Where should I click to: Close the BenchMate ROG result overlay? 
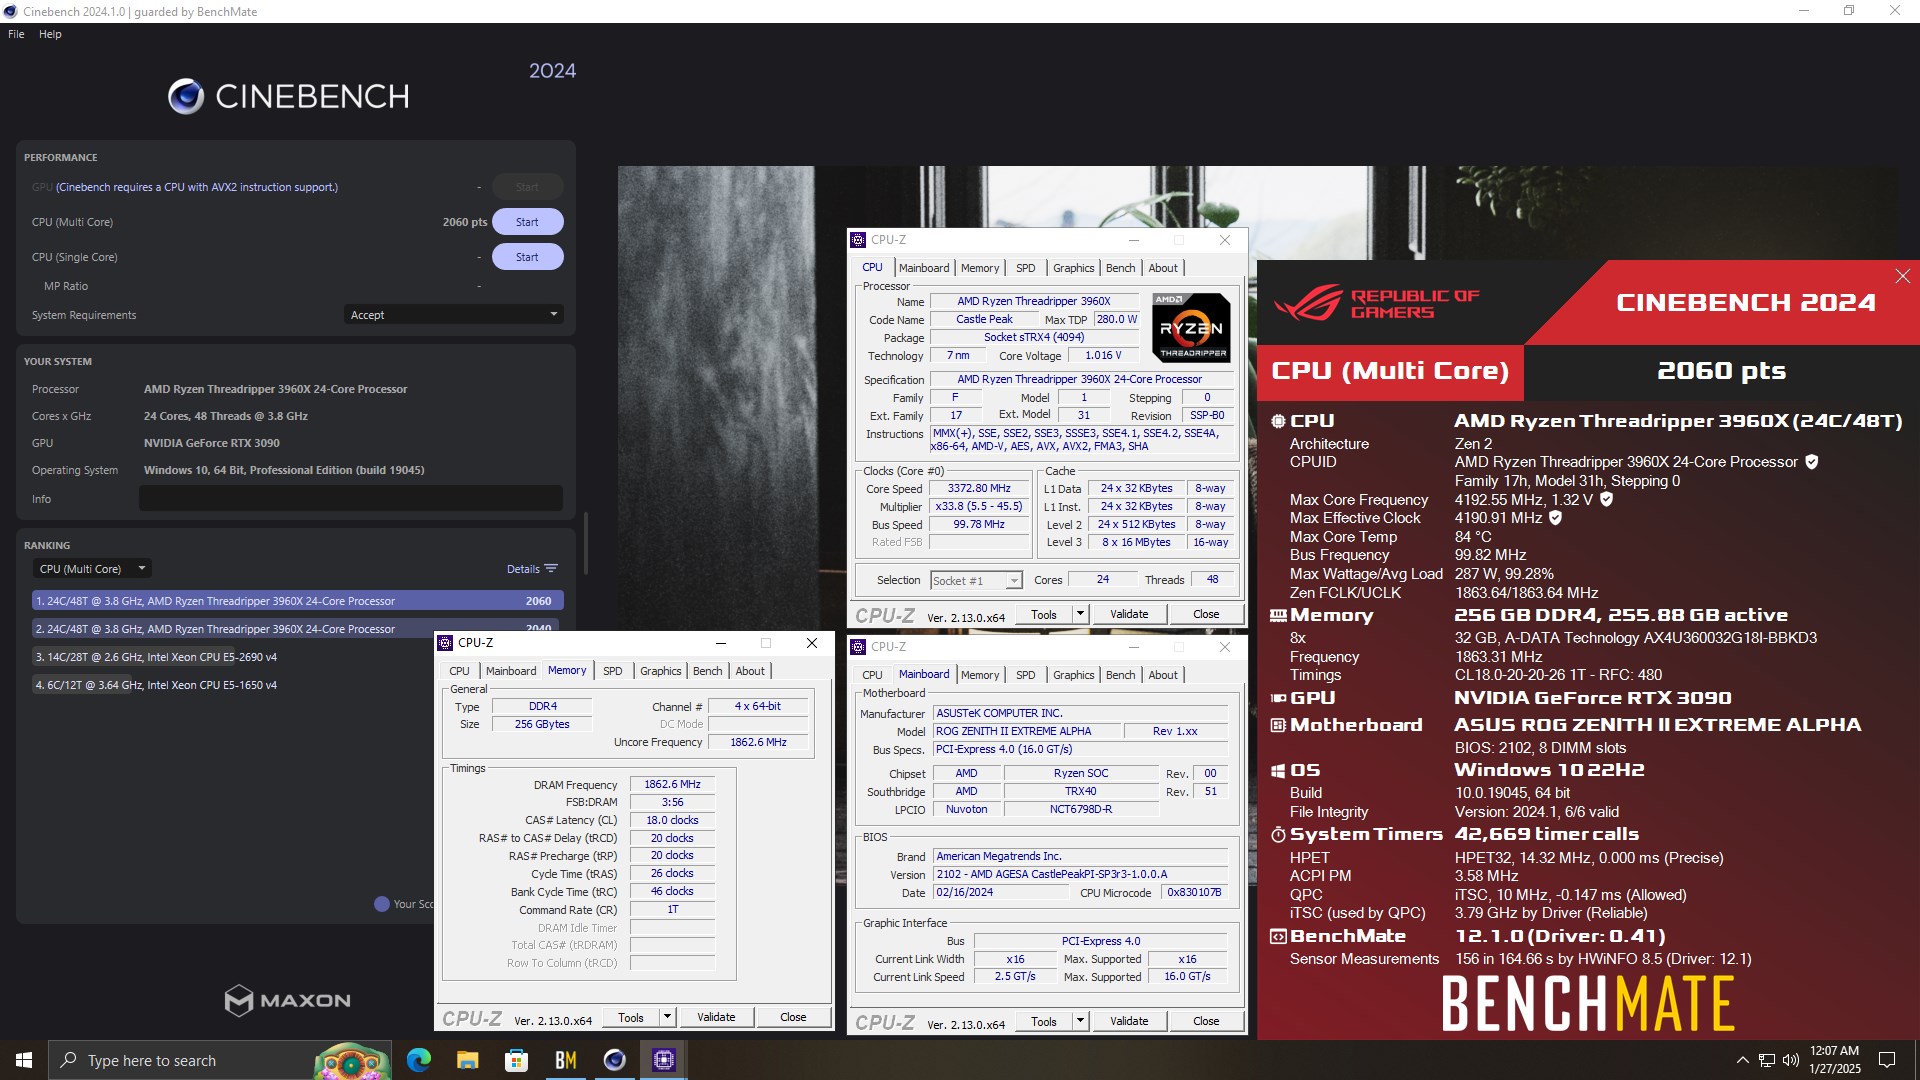pos(1902,276)
